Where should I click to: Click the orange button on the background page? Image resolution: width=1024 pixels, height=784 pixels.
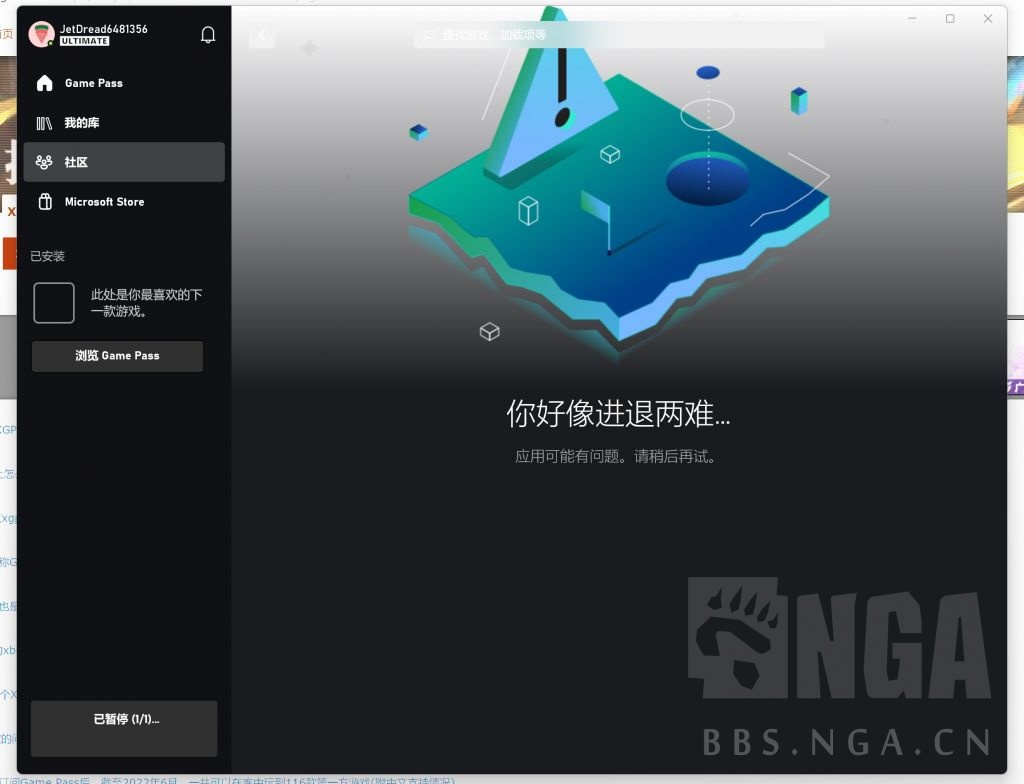click(x=9, y=252)
